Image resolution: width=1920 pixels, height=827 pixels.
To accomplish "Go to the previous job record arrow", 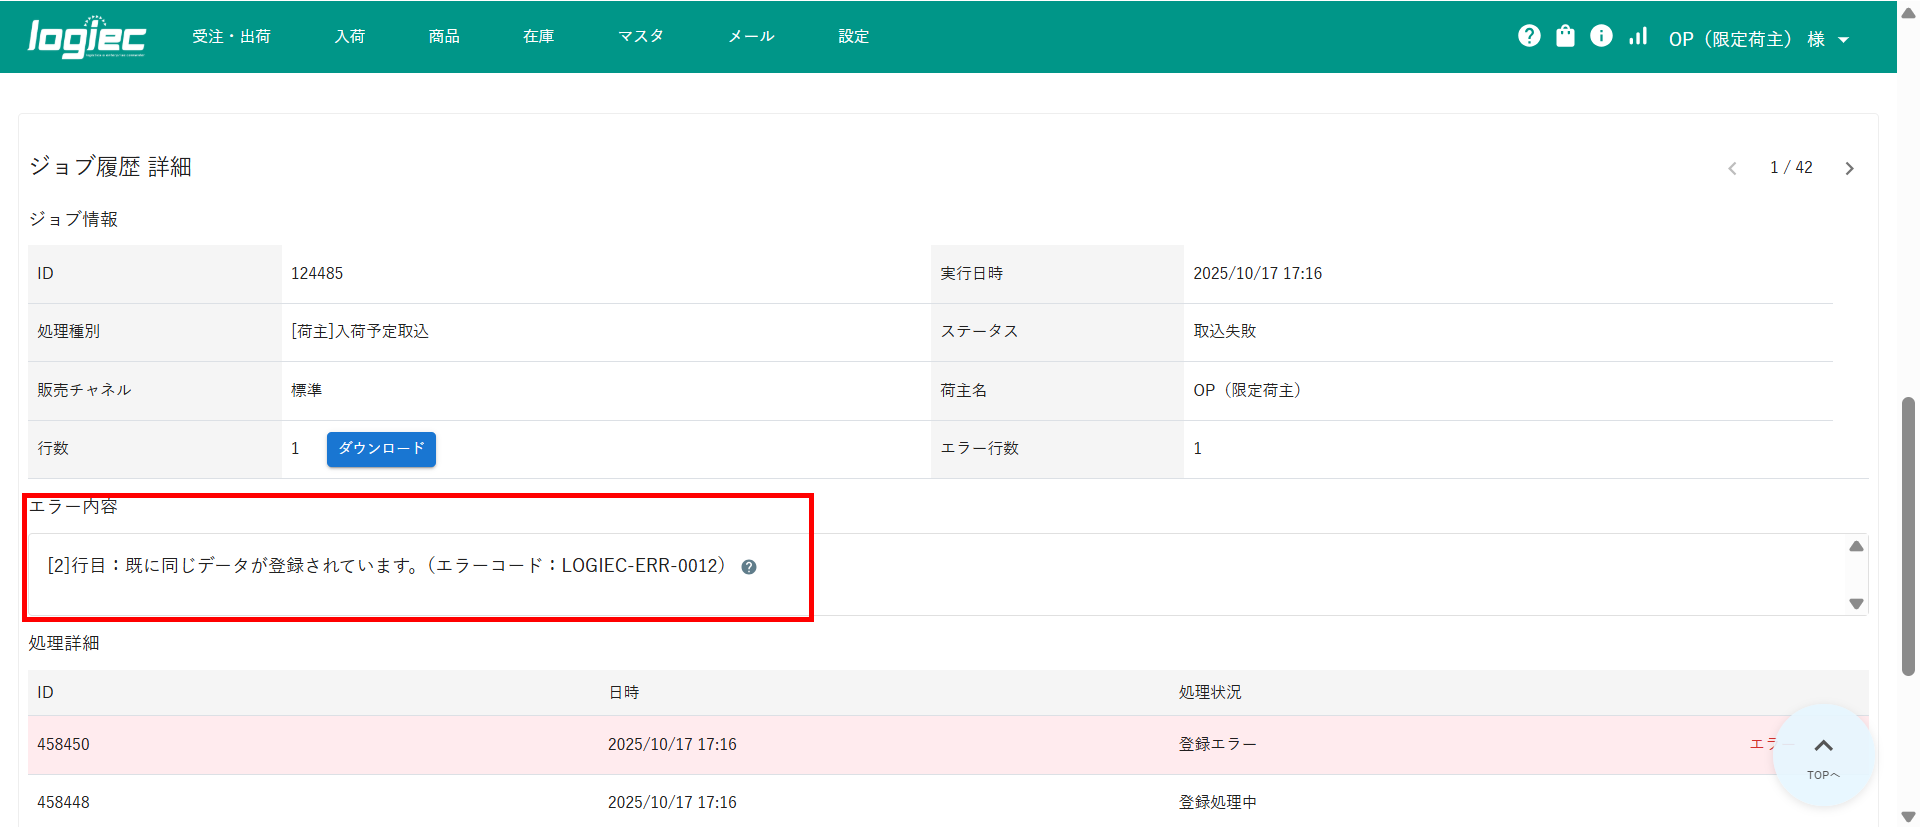I will 1733,168.
